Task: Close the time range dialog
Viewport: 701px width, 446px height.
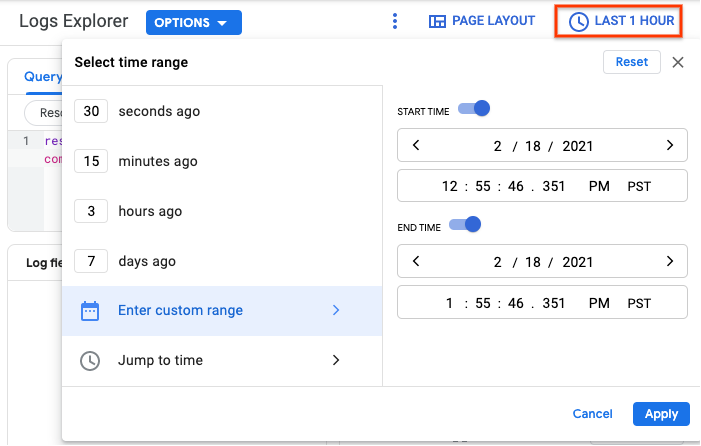Action: (x=678, y=62)
